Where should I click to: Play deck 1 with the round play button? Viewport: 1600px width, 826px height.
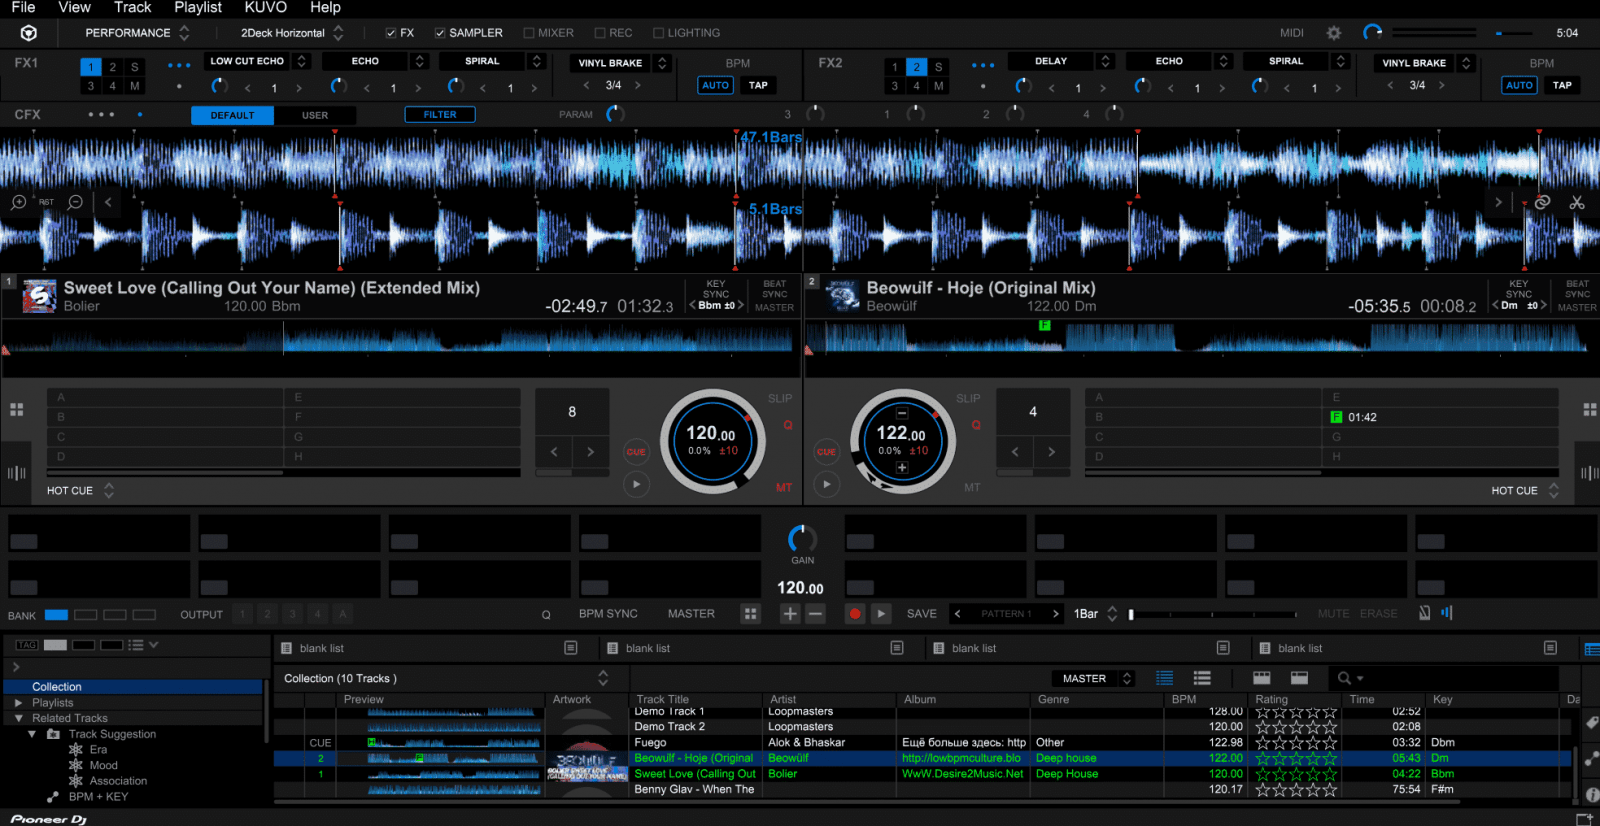tap(636, 485)
